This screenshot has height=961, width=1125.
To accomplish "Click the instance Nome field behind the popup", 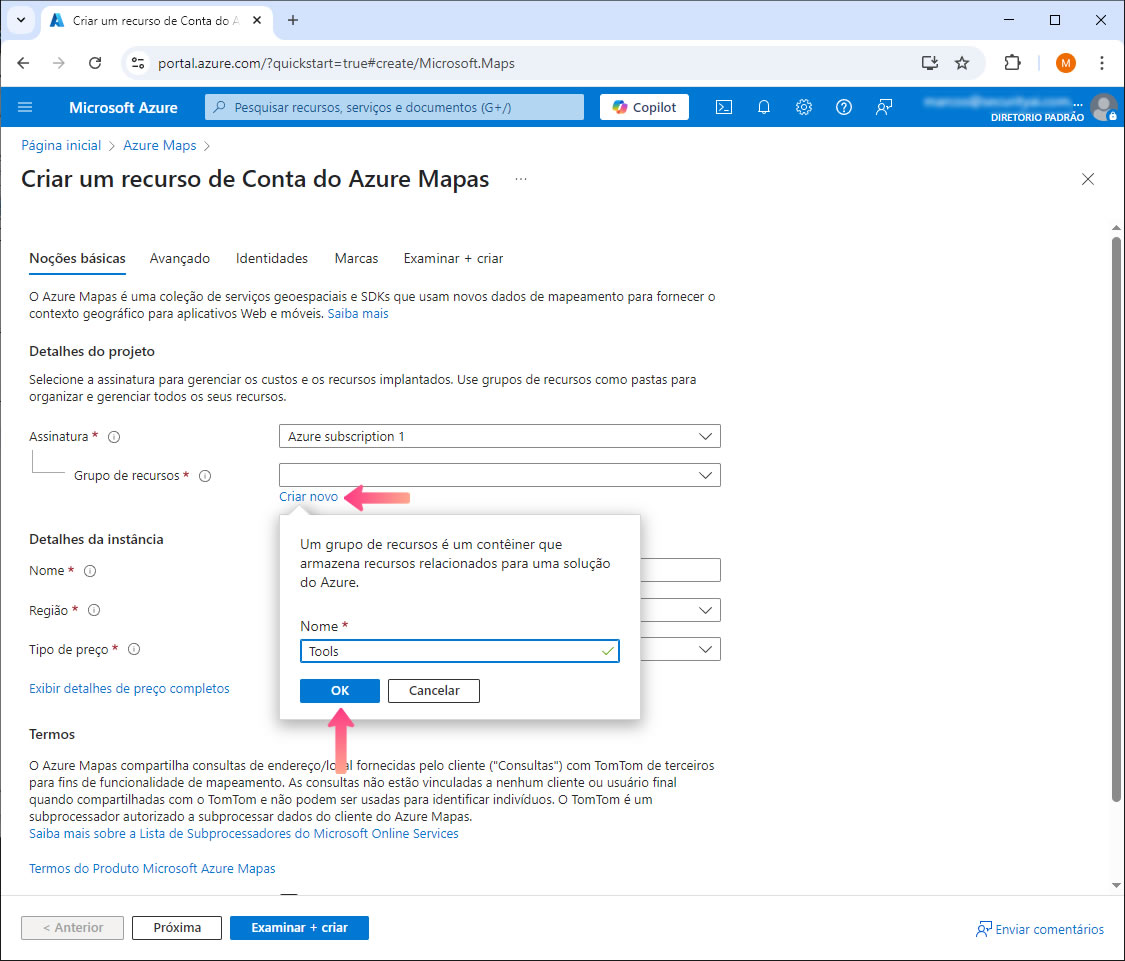I will (680, 570).
